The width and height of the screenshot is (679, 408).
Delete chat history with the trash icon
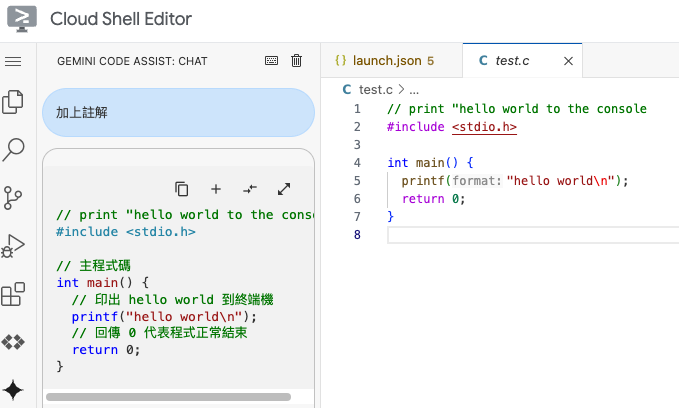tap(296, 61)
